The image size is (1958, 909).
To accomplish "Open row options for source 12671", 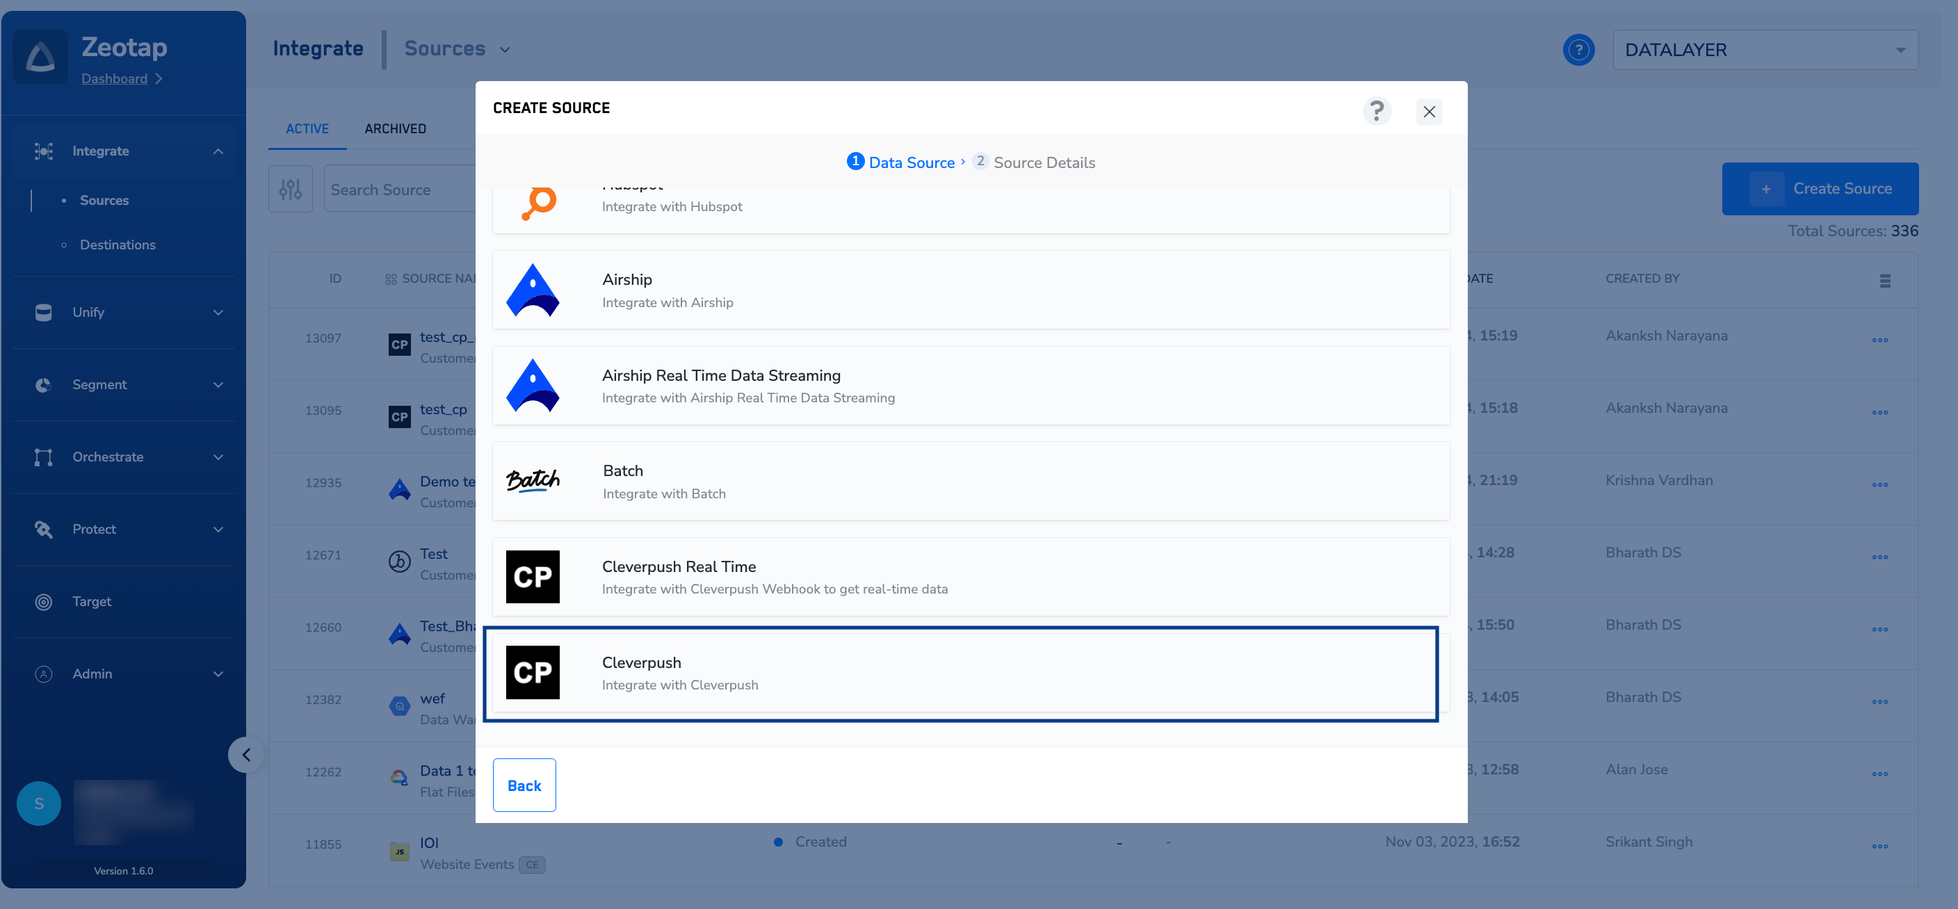I will 1880,557.
